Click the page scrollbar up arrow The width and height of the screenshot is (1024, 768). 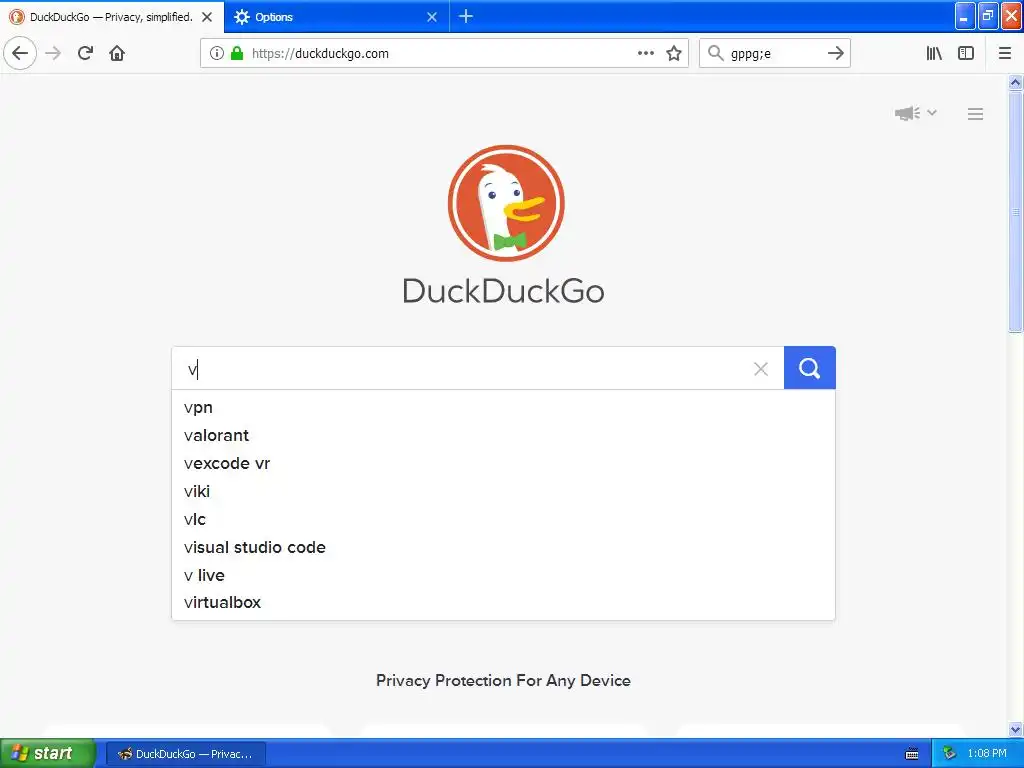1015,82
